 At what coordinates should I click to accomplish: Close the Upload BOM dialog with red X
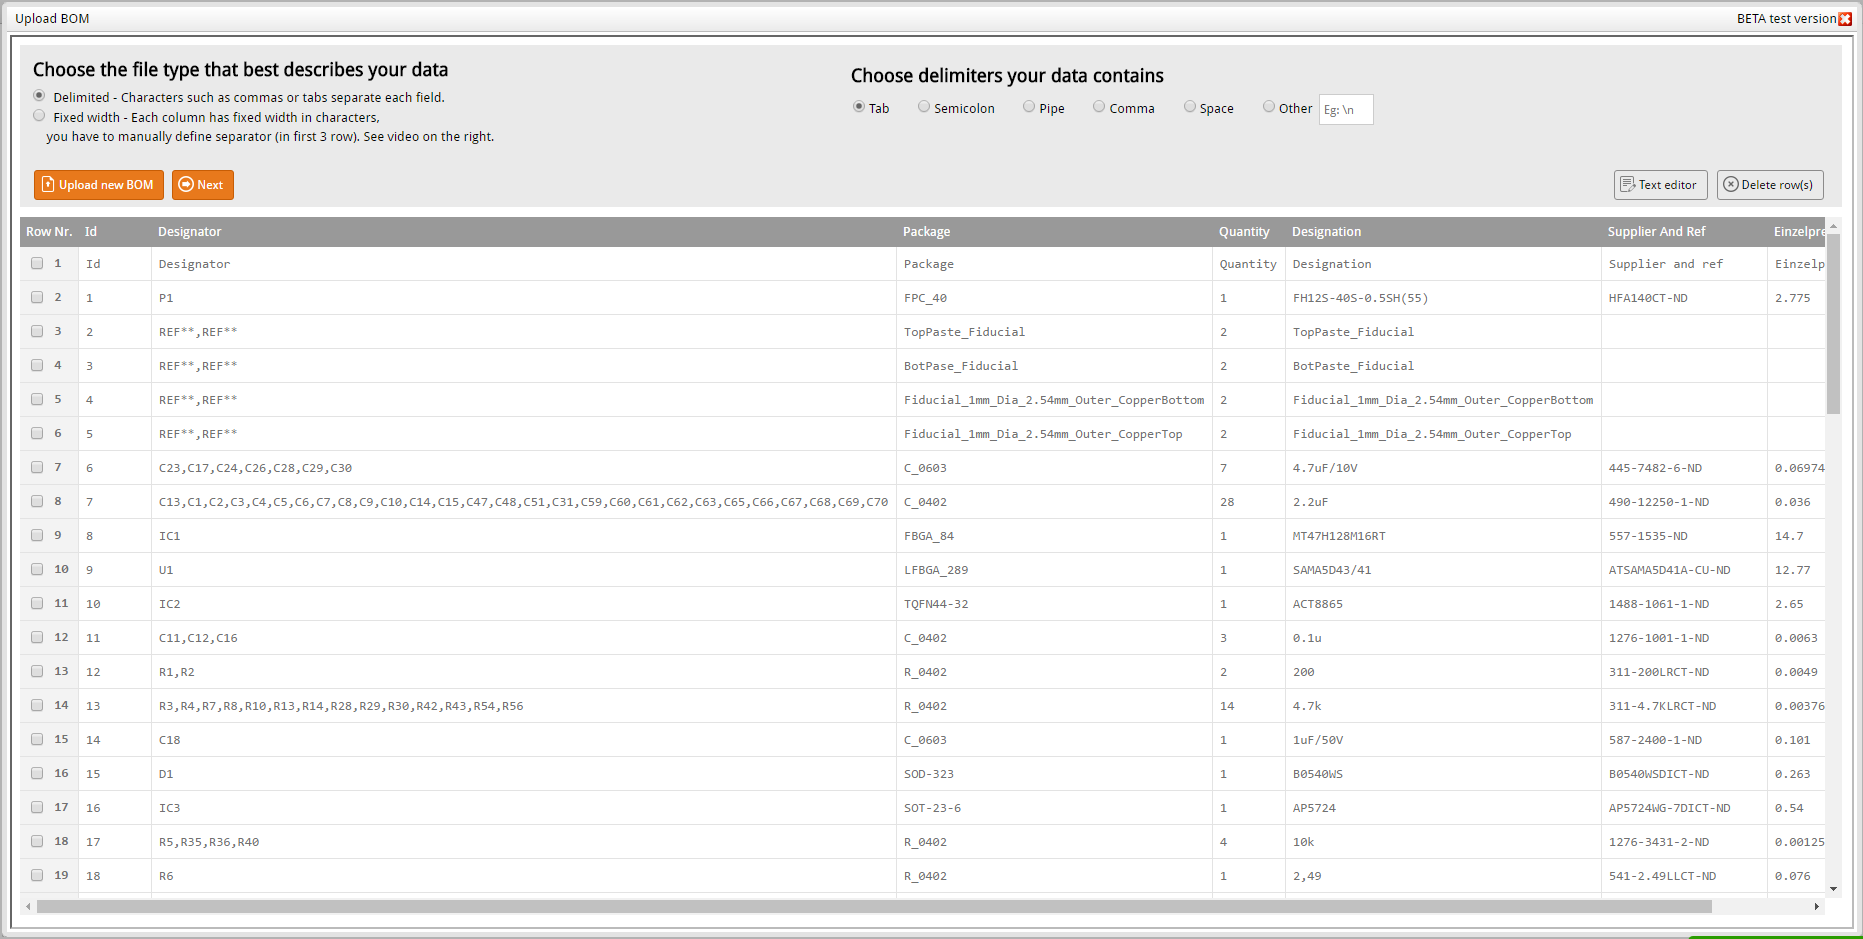point(1845,19)
